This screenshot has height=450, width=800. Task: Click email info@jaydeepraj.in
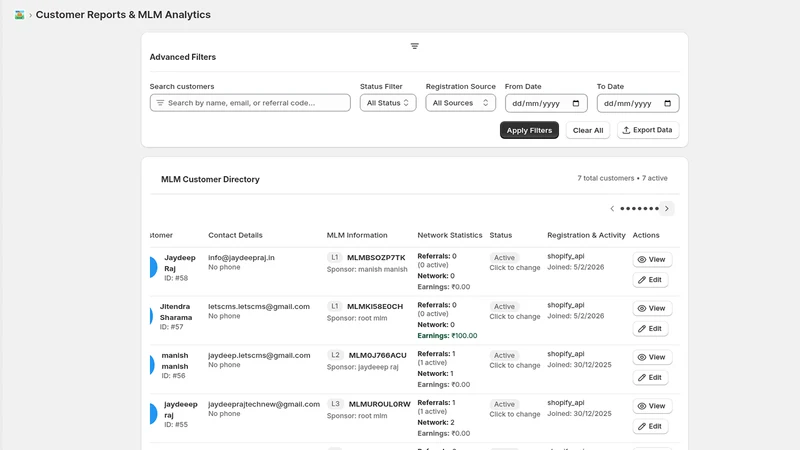(x=241, y=258)
